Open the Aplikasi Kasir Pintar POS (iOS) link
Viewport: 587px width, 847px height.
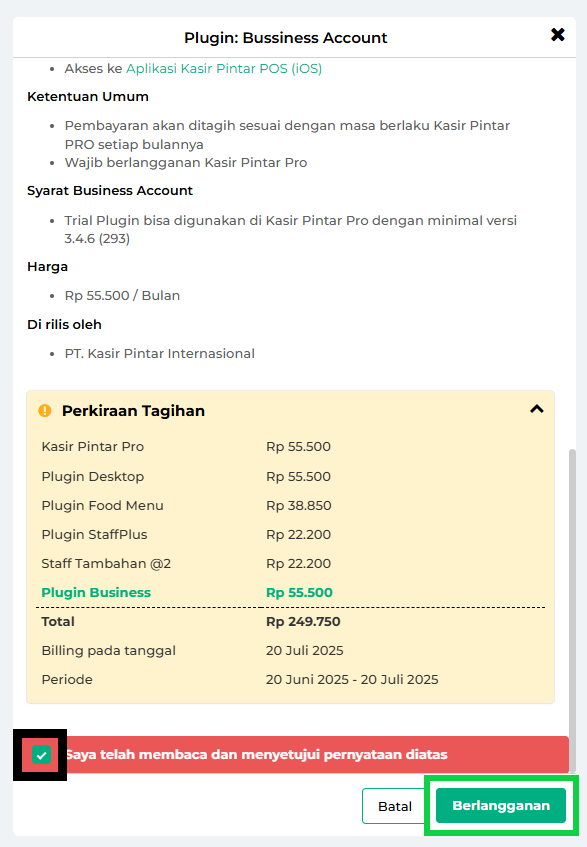tap(224, 69)
